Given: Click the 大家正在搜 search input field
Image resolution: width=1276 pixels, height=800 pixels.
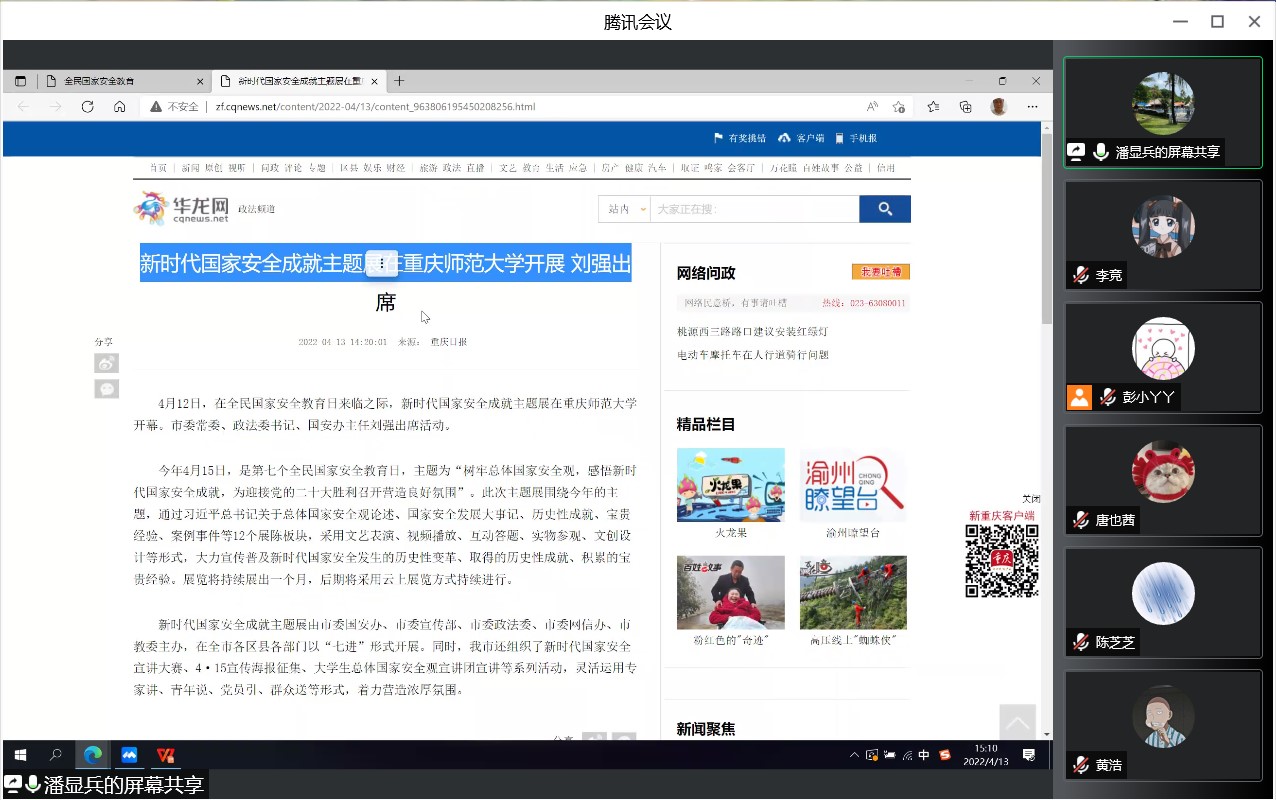Looking at the screenshot, I should 753,209.
